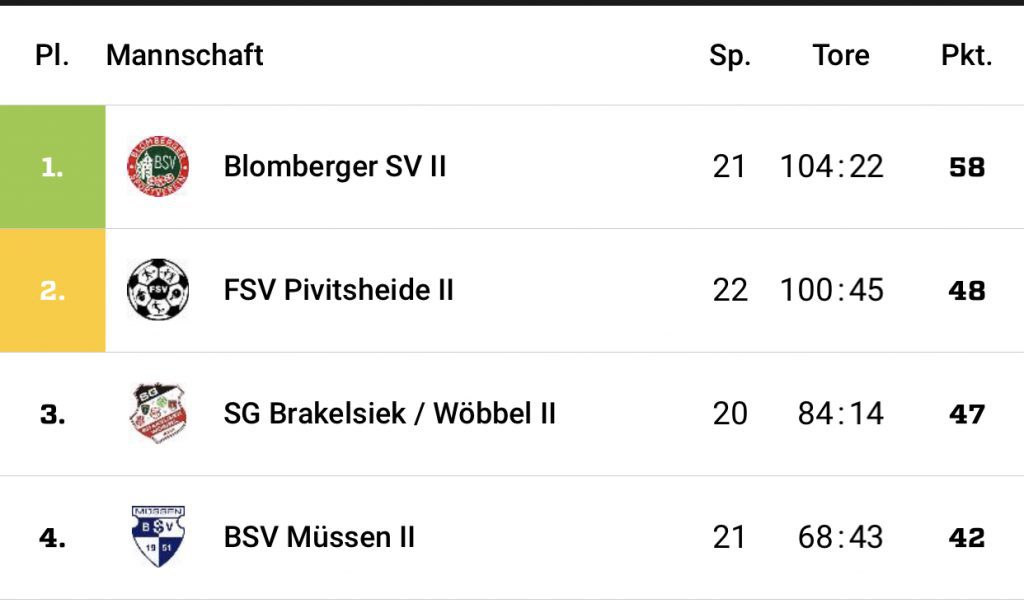The height and width of the screenshot is (608, 1024).
Task: Sort by the Pkt. points column header
Action: point(967,56)
